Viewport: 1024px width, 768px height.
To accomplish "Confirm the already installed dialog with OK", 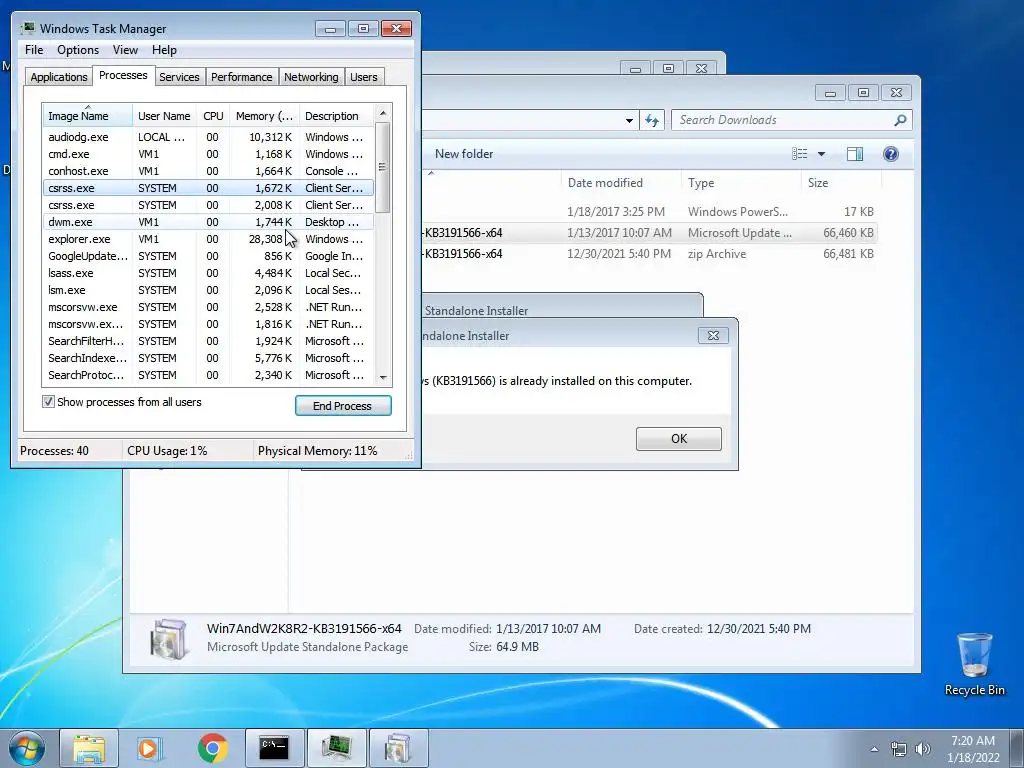I will 679,439.
